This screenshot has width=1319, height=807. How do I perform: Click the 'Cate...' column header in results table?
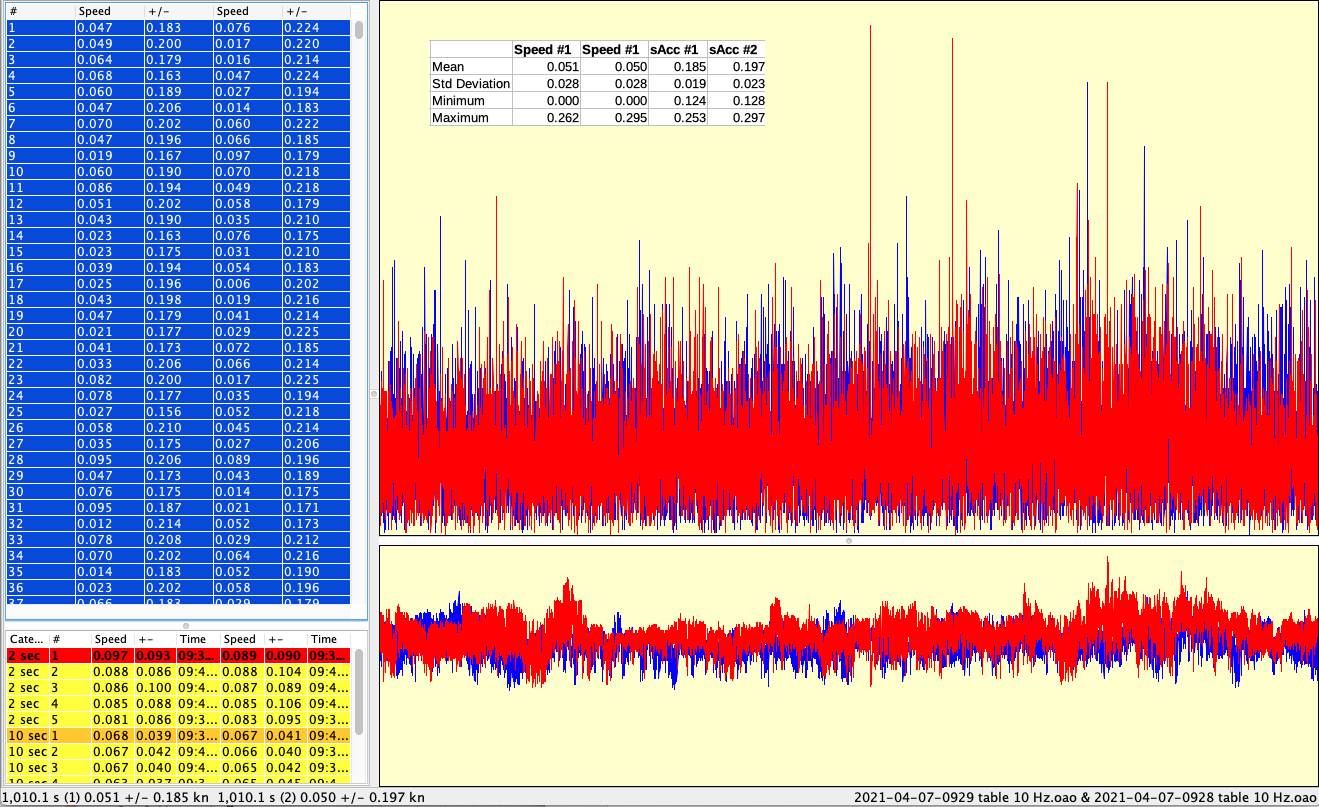tap(27, 639)
